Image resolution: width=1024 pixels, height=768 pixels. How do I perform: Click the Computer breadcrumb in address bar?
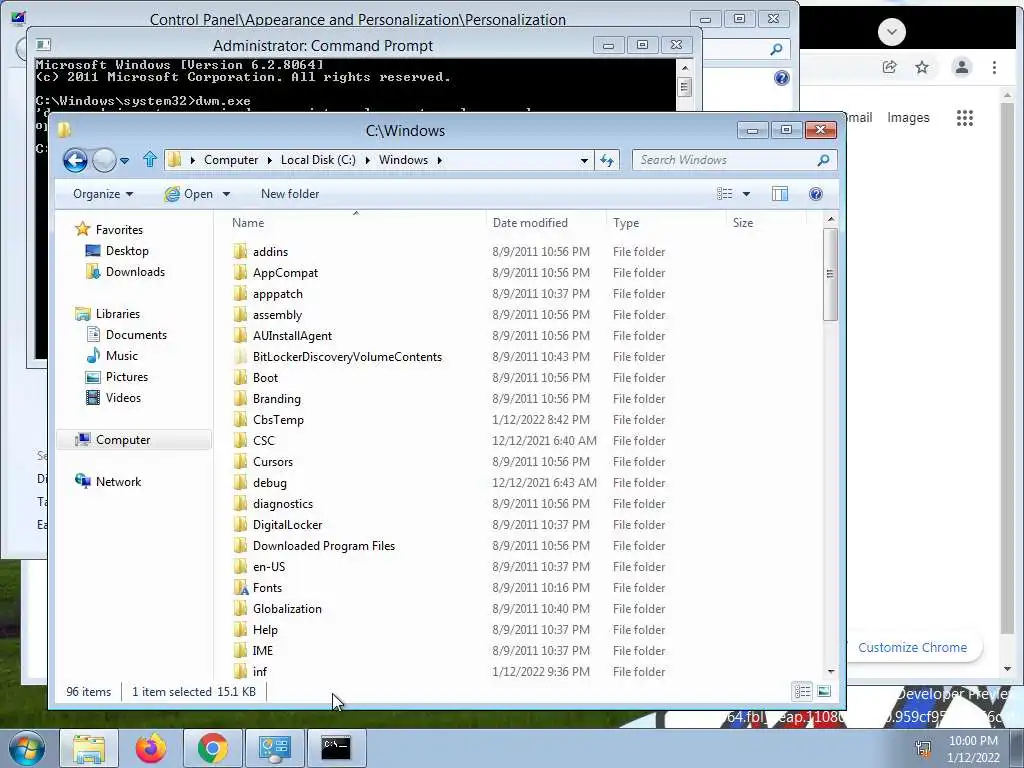[231, 160]
